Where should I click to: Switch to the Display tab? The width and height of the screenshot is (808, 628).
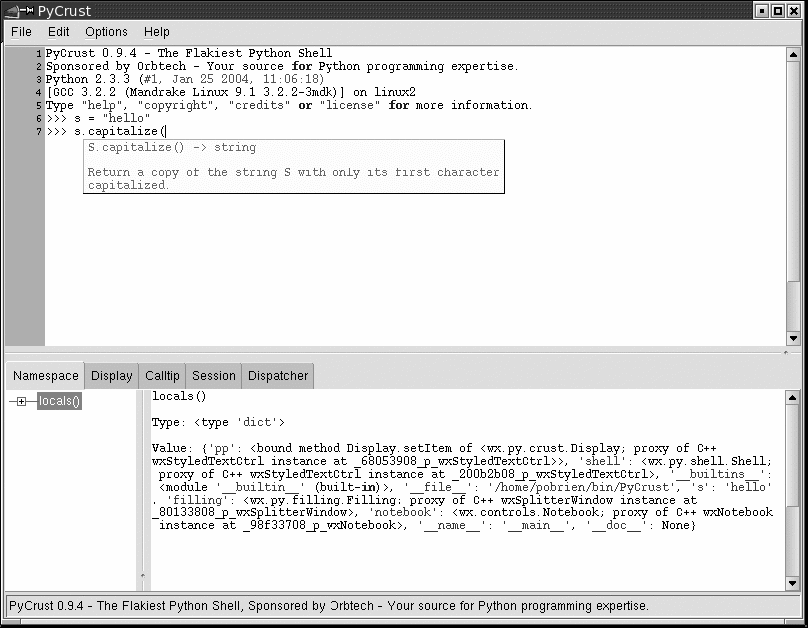111,376
